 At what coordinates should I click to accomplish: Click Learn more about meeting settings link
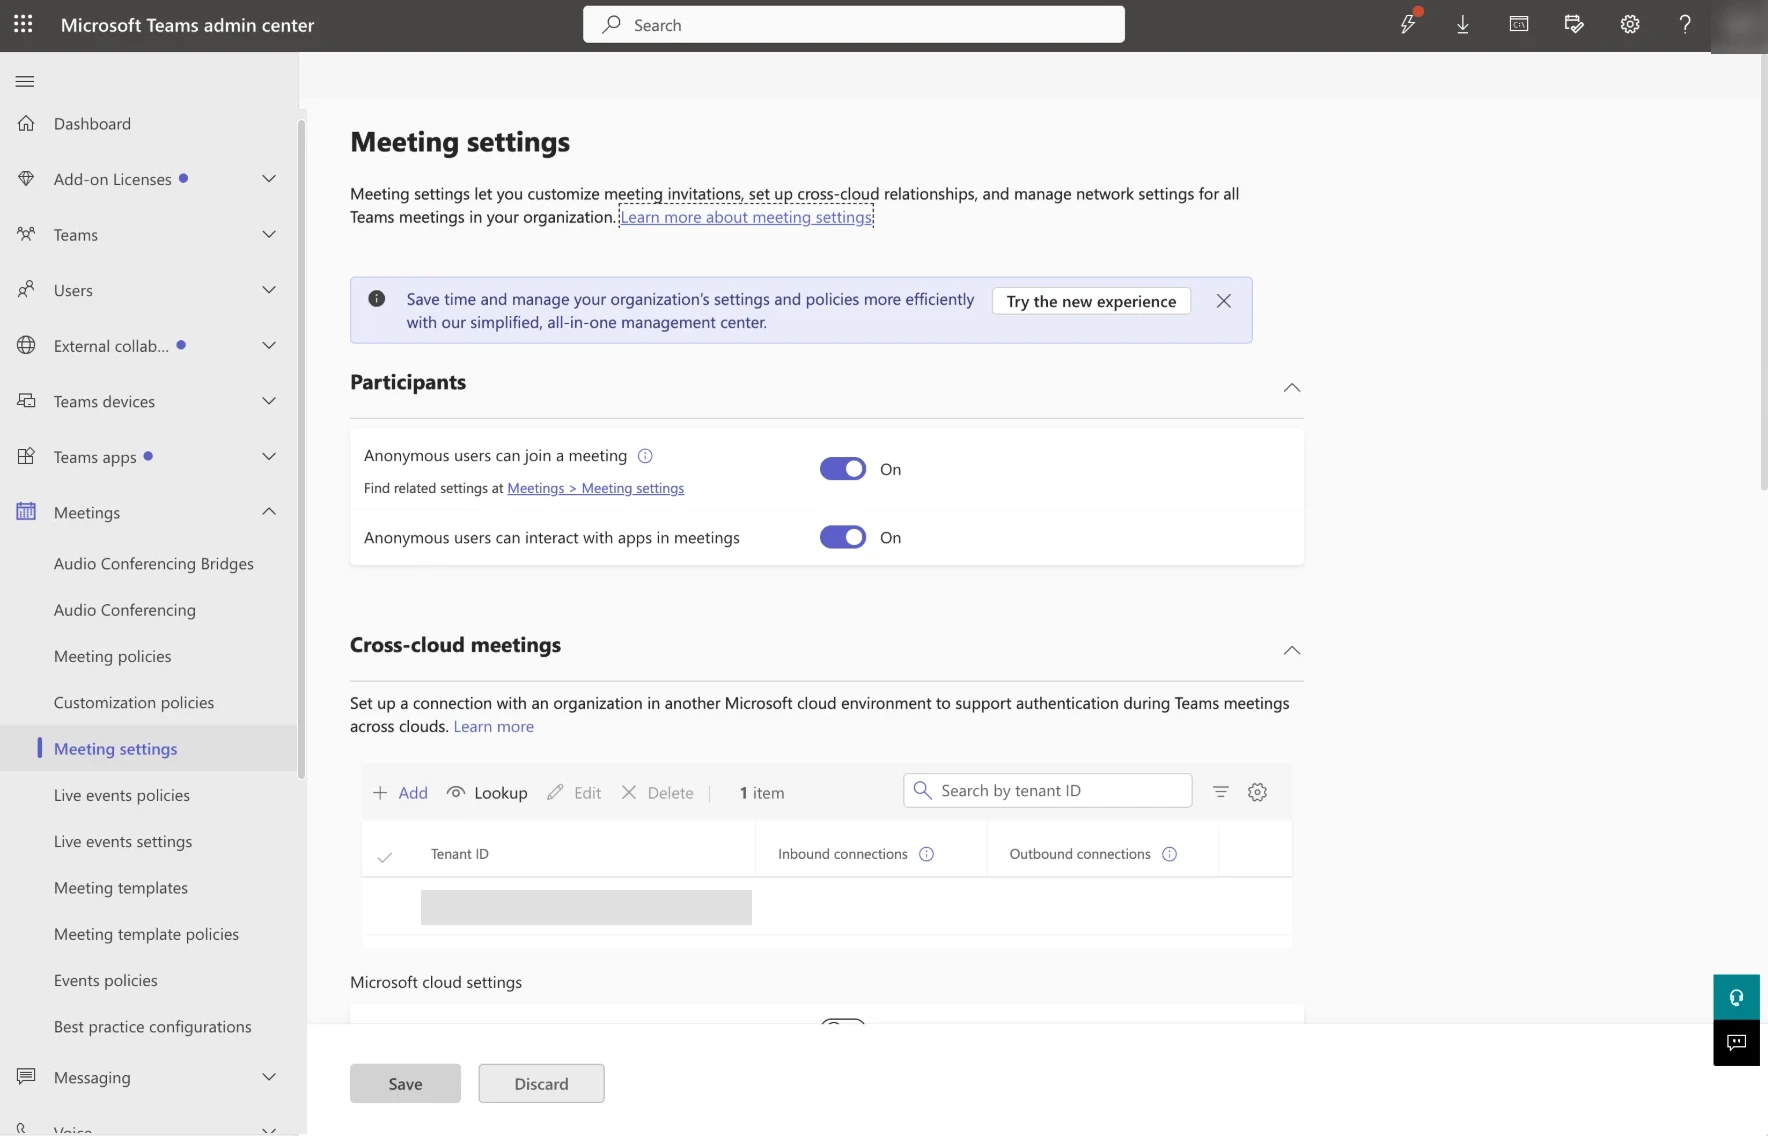coord(746,217)
